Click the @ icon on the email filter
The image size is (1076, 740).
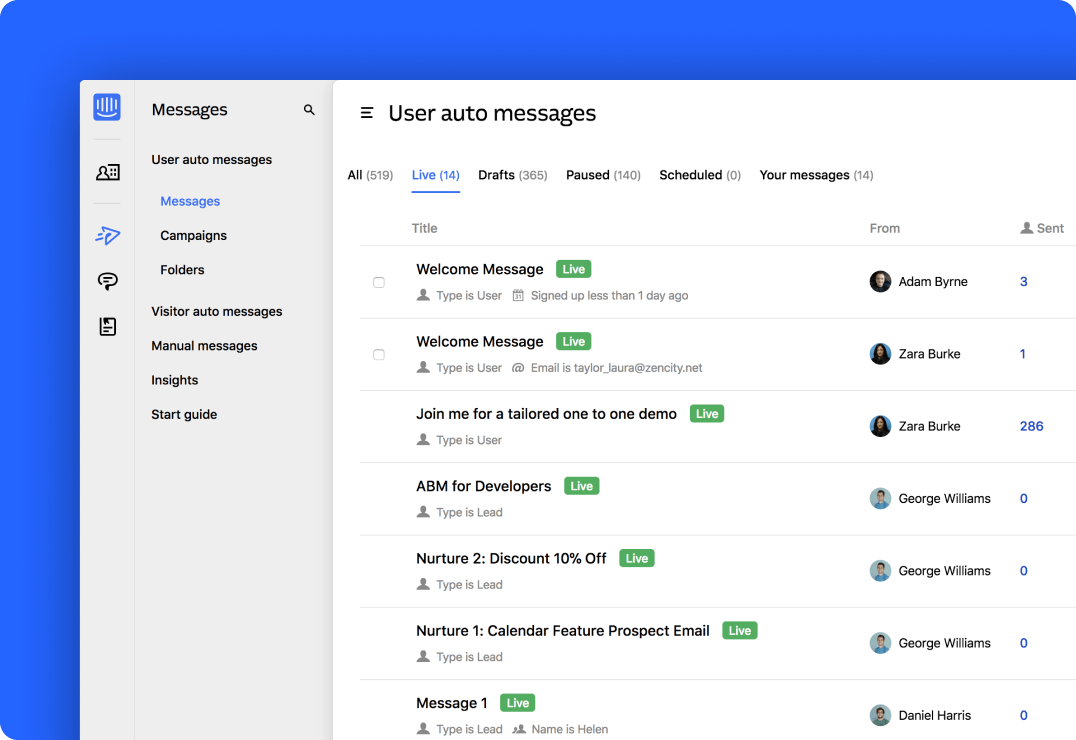[520, 367]
